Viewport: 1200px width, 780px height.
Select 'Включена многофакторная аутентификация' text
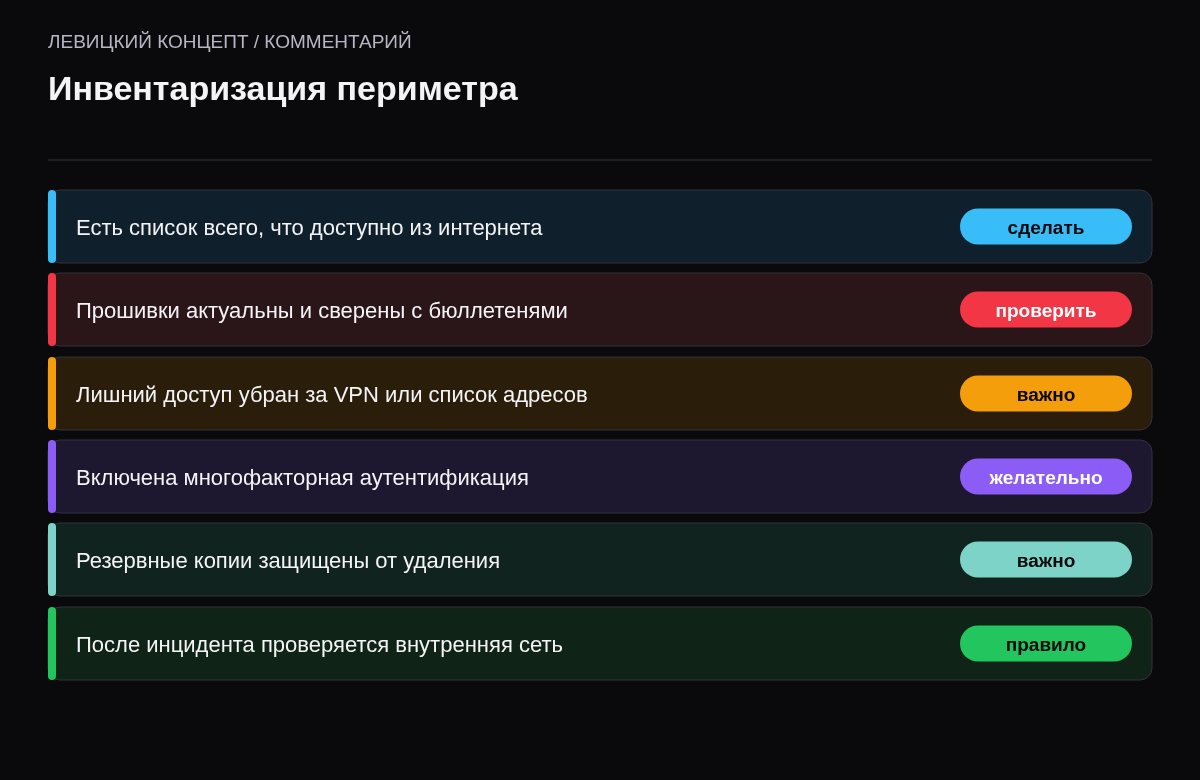tap(302, 478)
